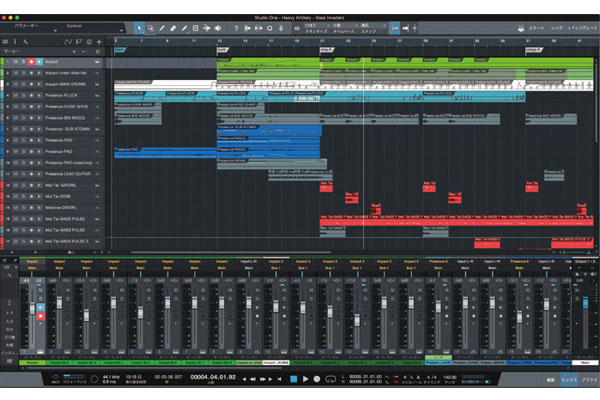Open the Quantize value dropdown
This screenshot has width=600, height=400.
[x=316, y=26]
